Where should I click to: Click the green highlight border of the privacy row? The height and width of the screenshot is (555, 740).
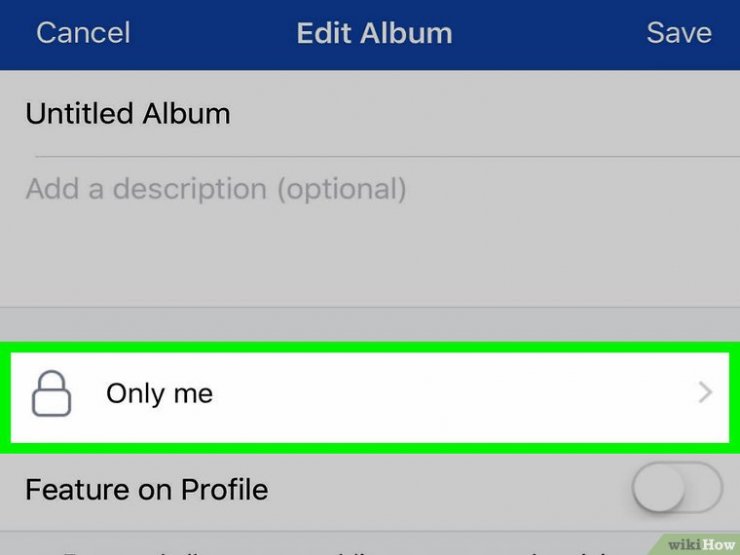tap(370, 347)
